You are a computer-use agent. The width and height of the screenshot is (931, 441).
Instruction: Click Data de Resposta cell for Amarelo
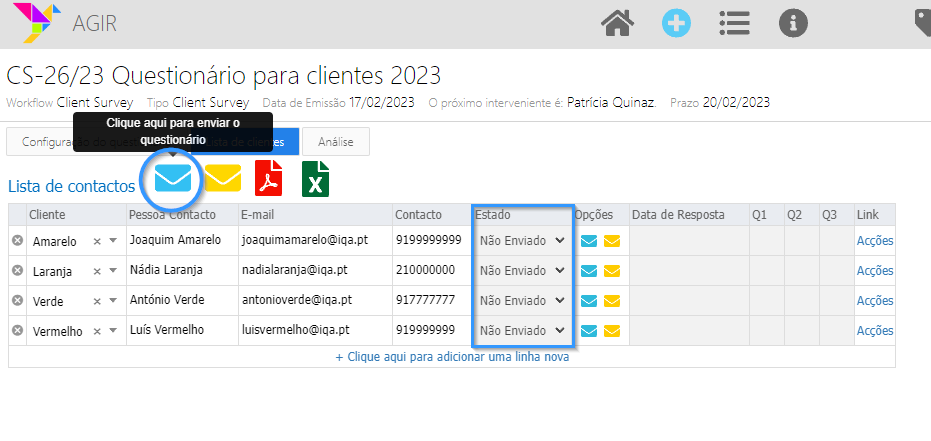coord(689,240)
